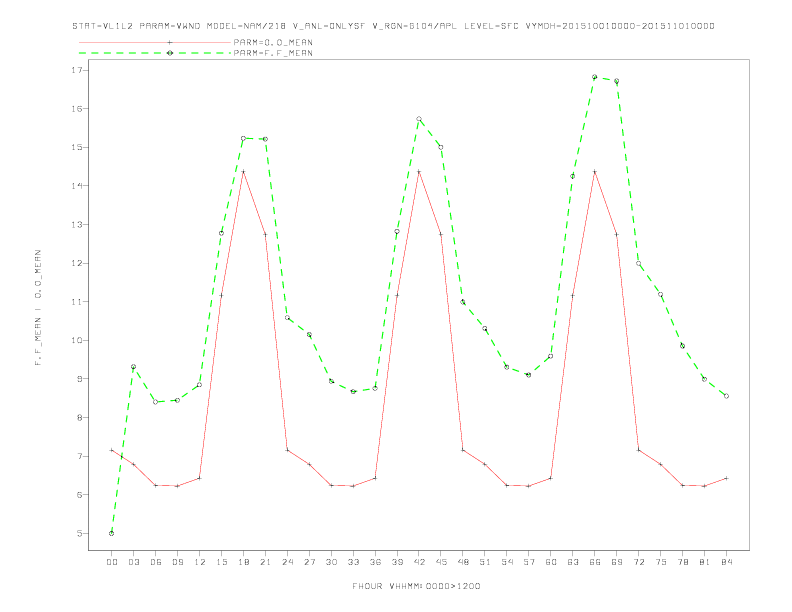Click the circle marker on green legend line
792x612 pixels.
click(170, 53)
